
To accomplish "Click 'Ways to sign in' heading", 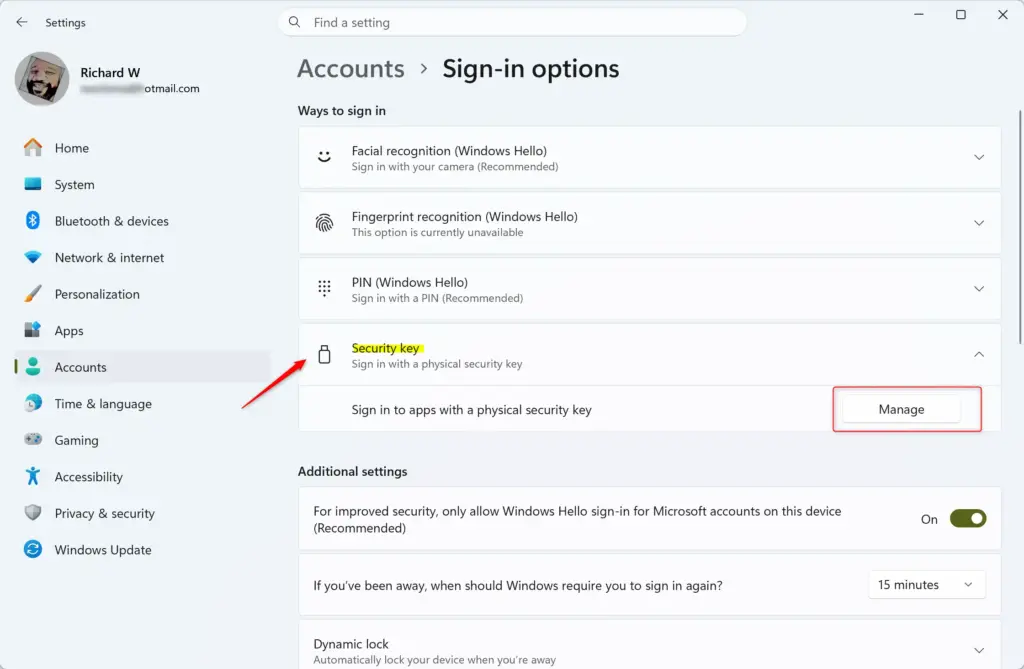I will [x=342, y=110].
